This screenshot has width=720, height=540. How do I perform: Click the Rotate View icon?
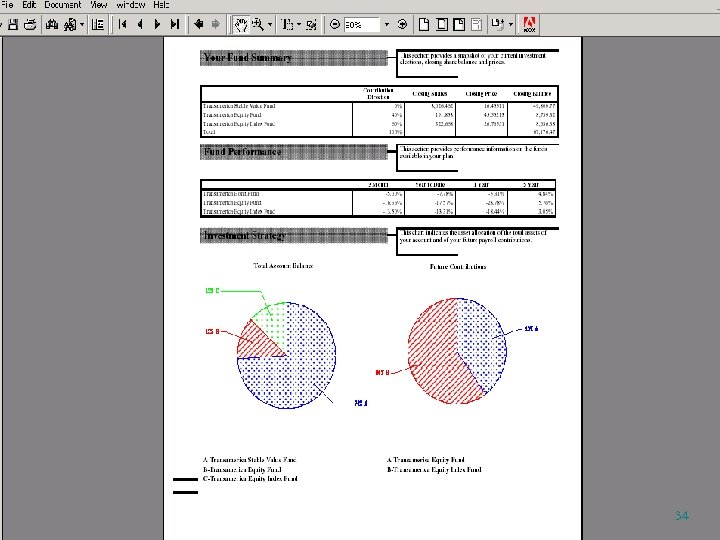(498, 24)
